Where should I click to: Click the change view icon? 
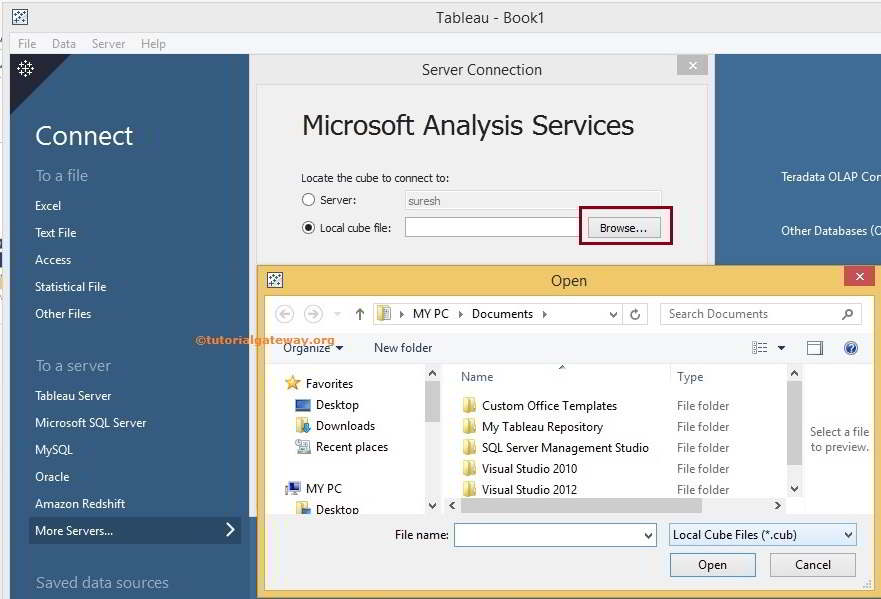tap(760, 348)
